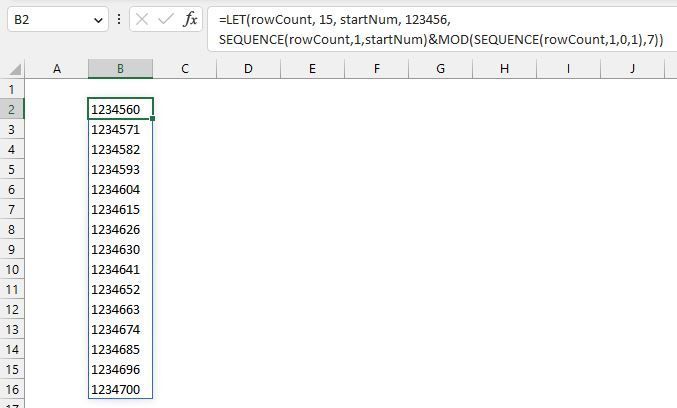This screenshot has width=677, height=408.
Task: Click cell containing 1234674
Action: (x=120, y=329)
